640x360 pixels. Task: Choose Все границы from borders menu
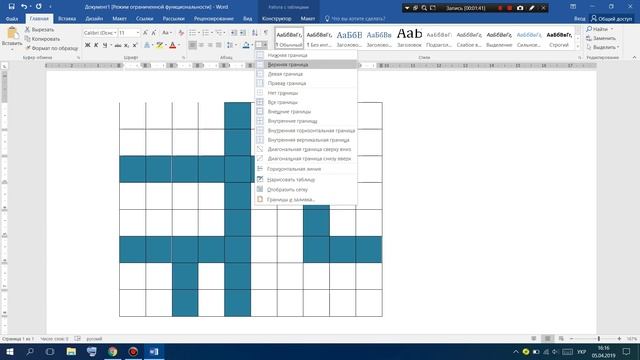click(x=306, y=102)
